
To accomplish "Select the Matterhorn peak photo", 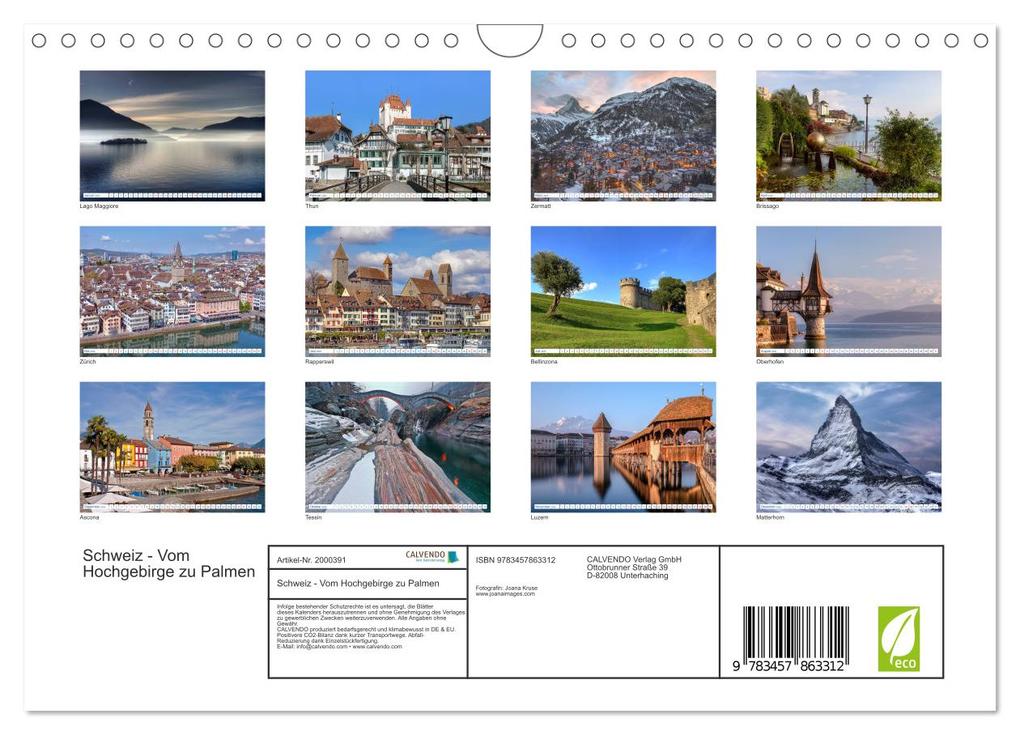I will click(848, 447).
